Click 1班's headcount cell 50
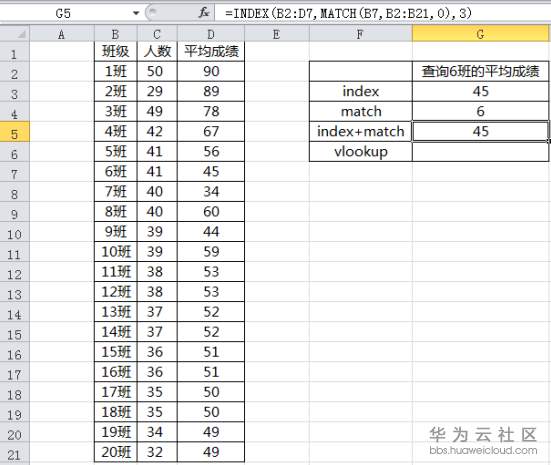The height and width of the screenshot is (465, 551). pyautogui.click(x=157, y=72)
